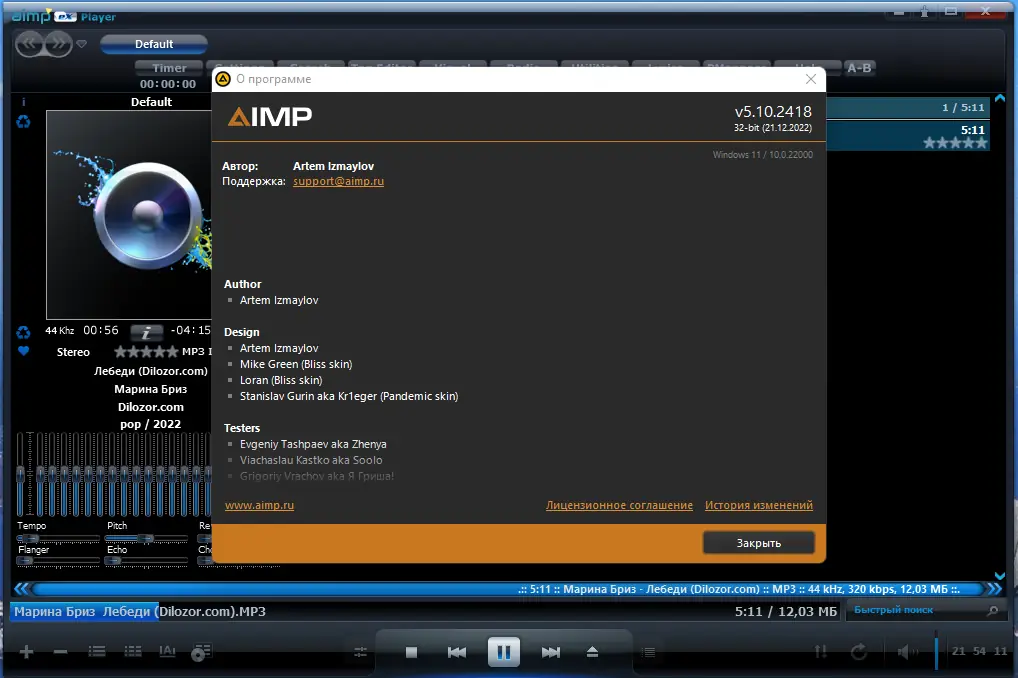Open the equalizer sliders icon beside stop
The image size is (1018, 678).
click(x=361, y=652)
